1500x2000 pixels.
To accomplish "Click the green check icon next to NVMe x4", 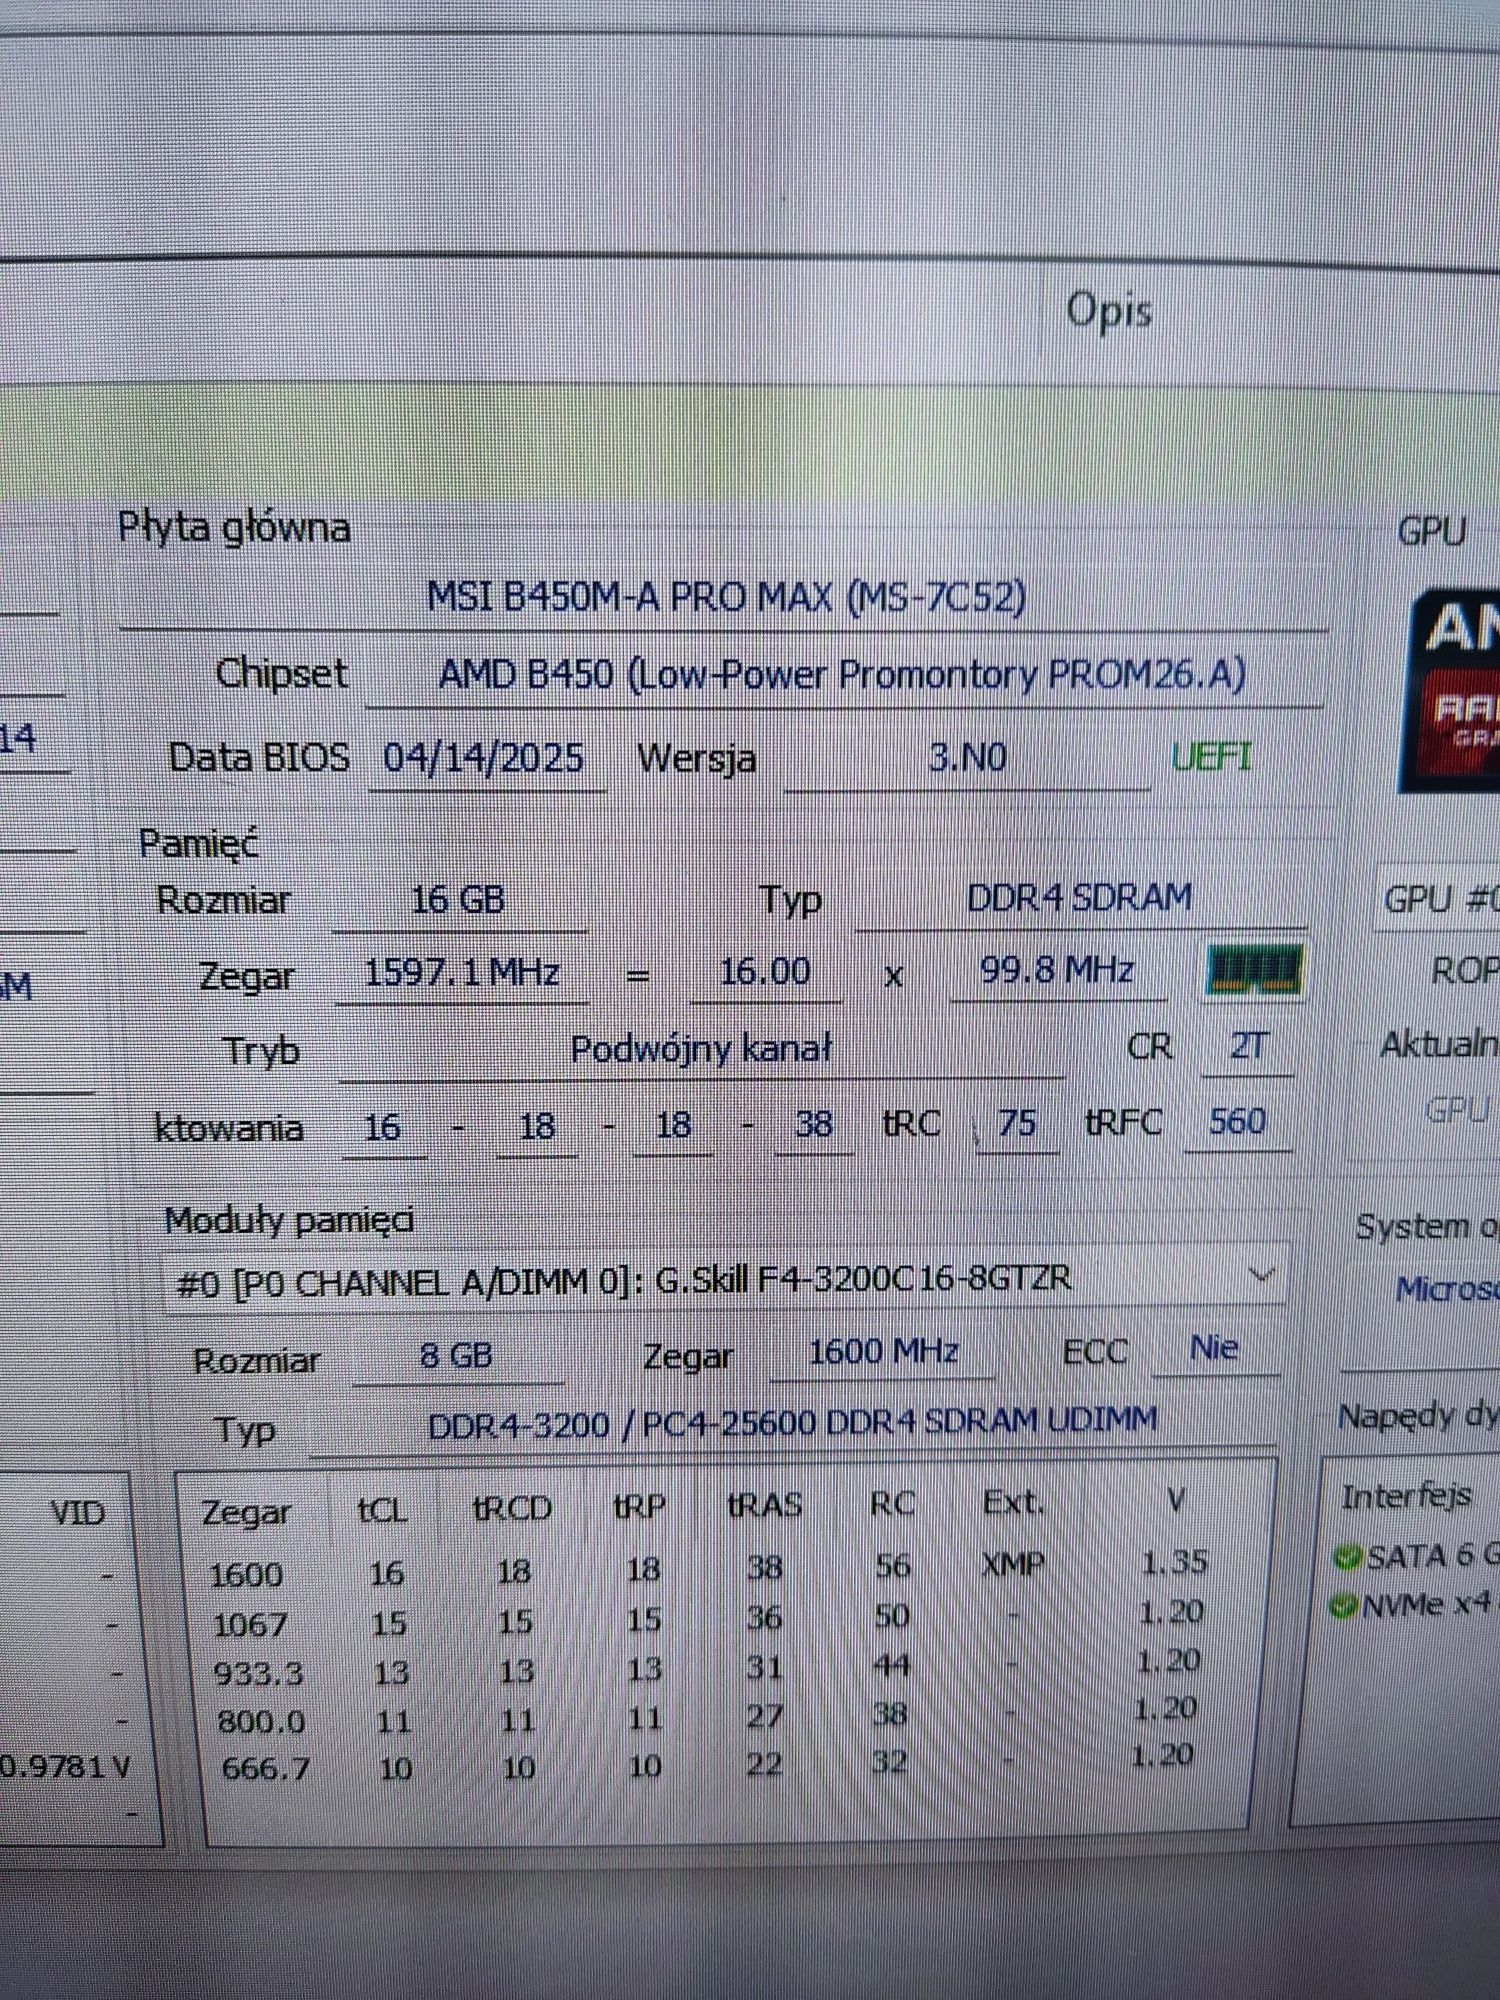I will coord(1343,1607).
